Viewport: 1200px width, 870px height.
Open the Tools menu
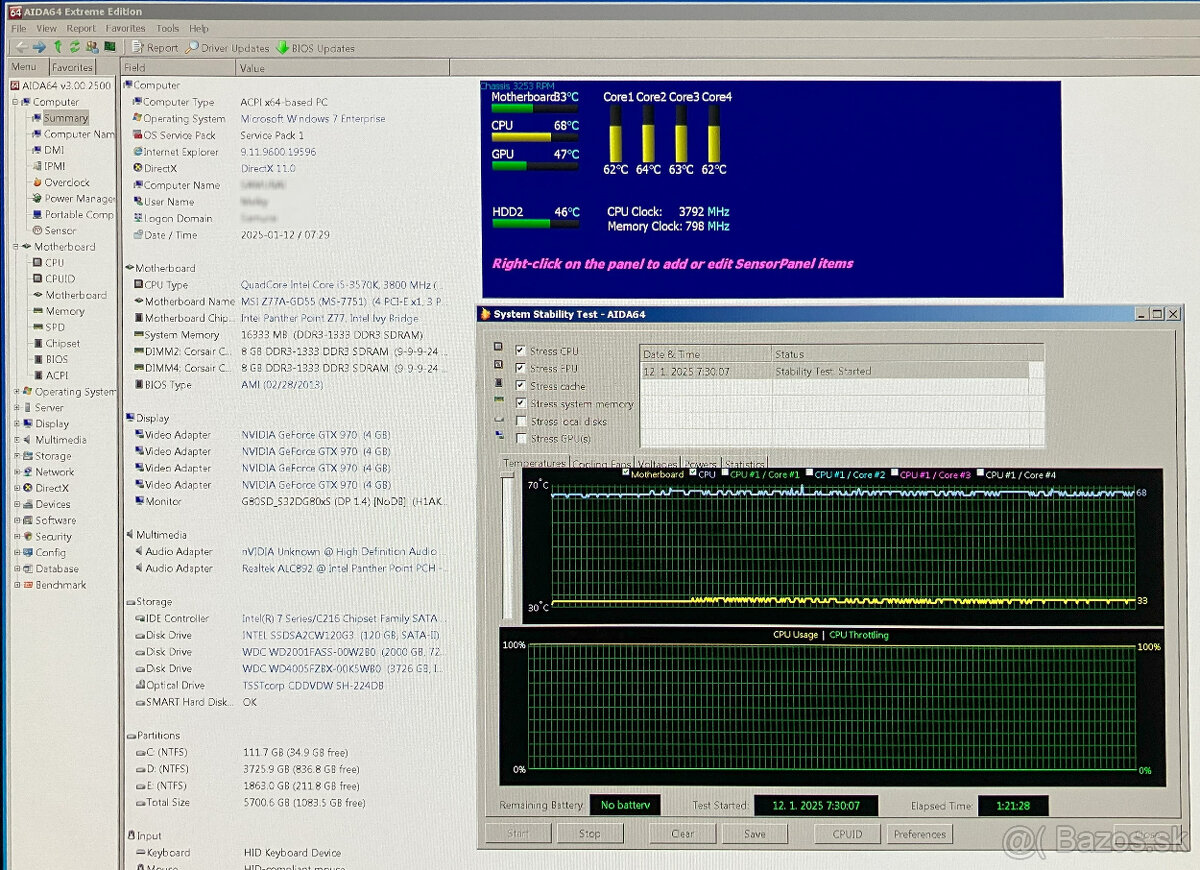pyautogui.click(x=167, y=28)
